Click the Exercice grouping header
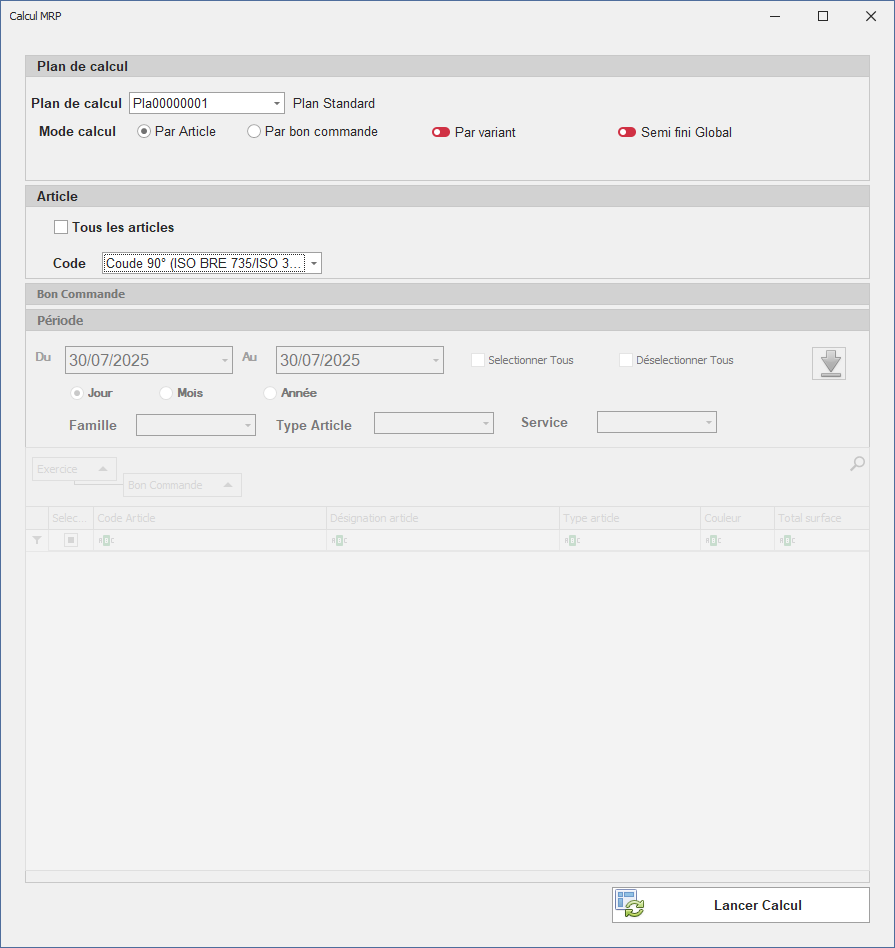 tap(74, 469)
